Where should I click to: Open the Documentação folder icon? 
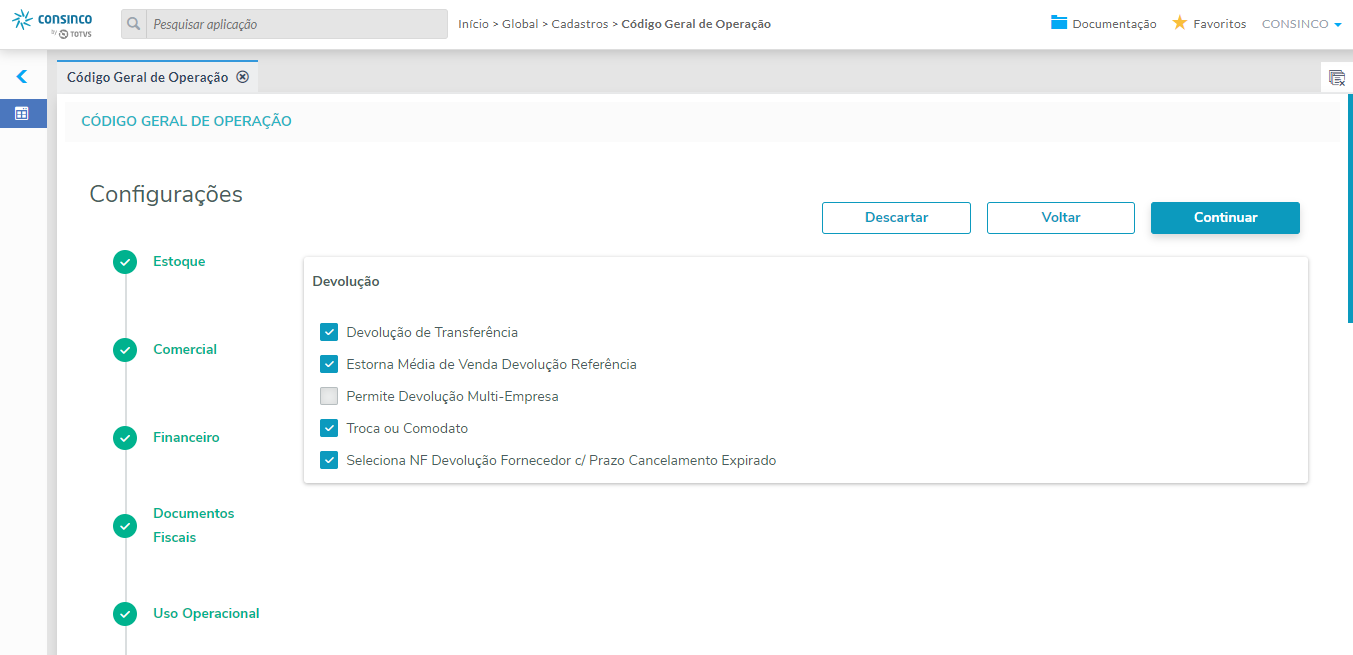pyautogui.click(x=1059, y=23)
